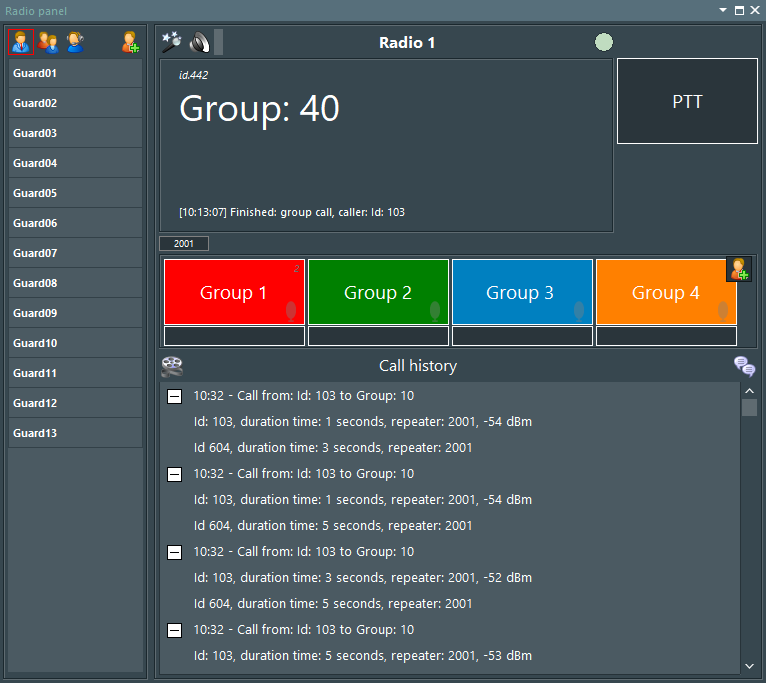
Task: Switch to the groups list icon
Action: click(48, 42)
